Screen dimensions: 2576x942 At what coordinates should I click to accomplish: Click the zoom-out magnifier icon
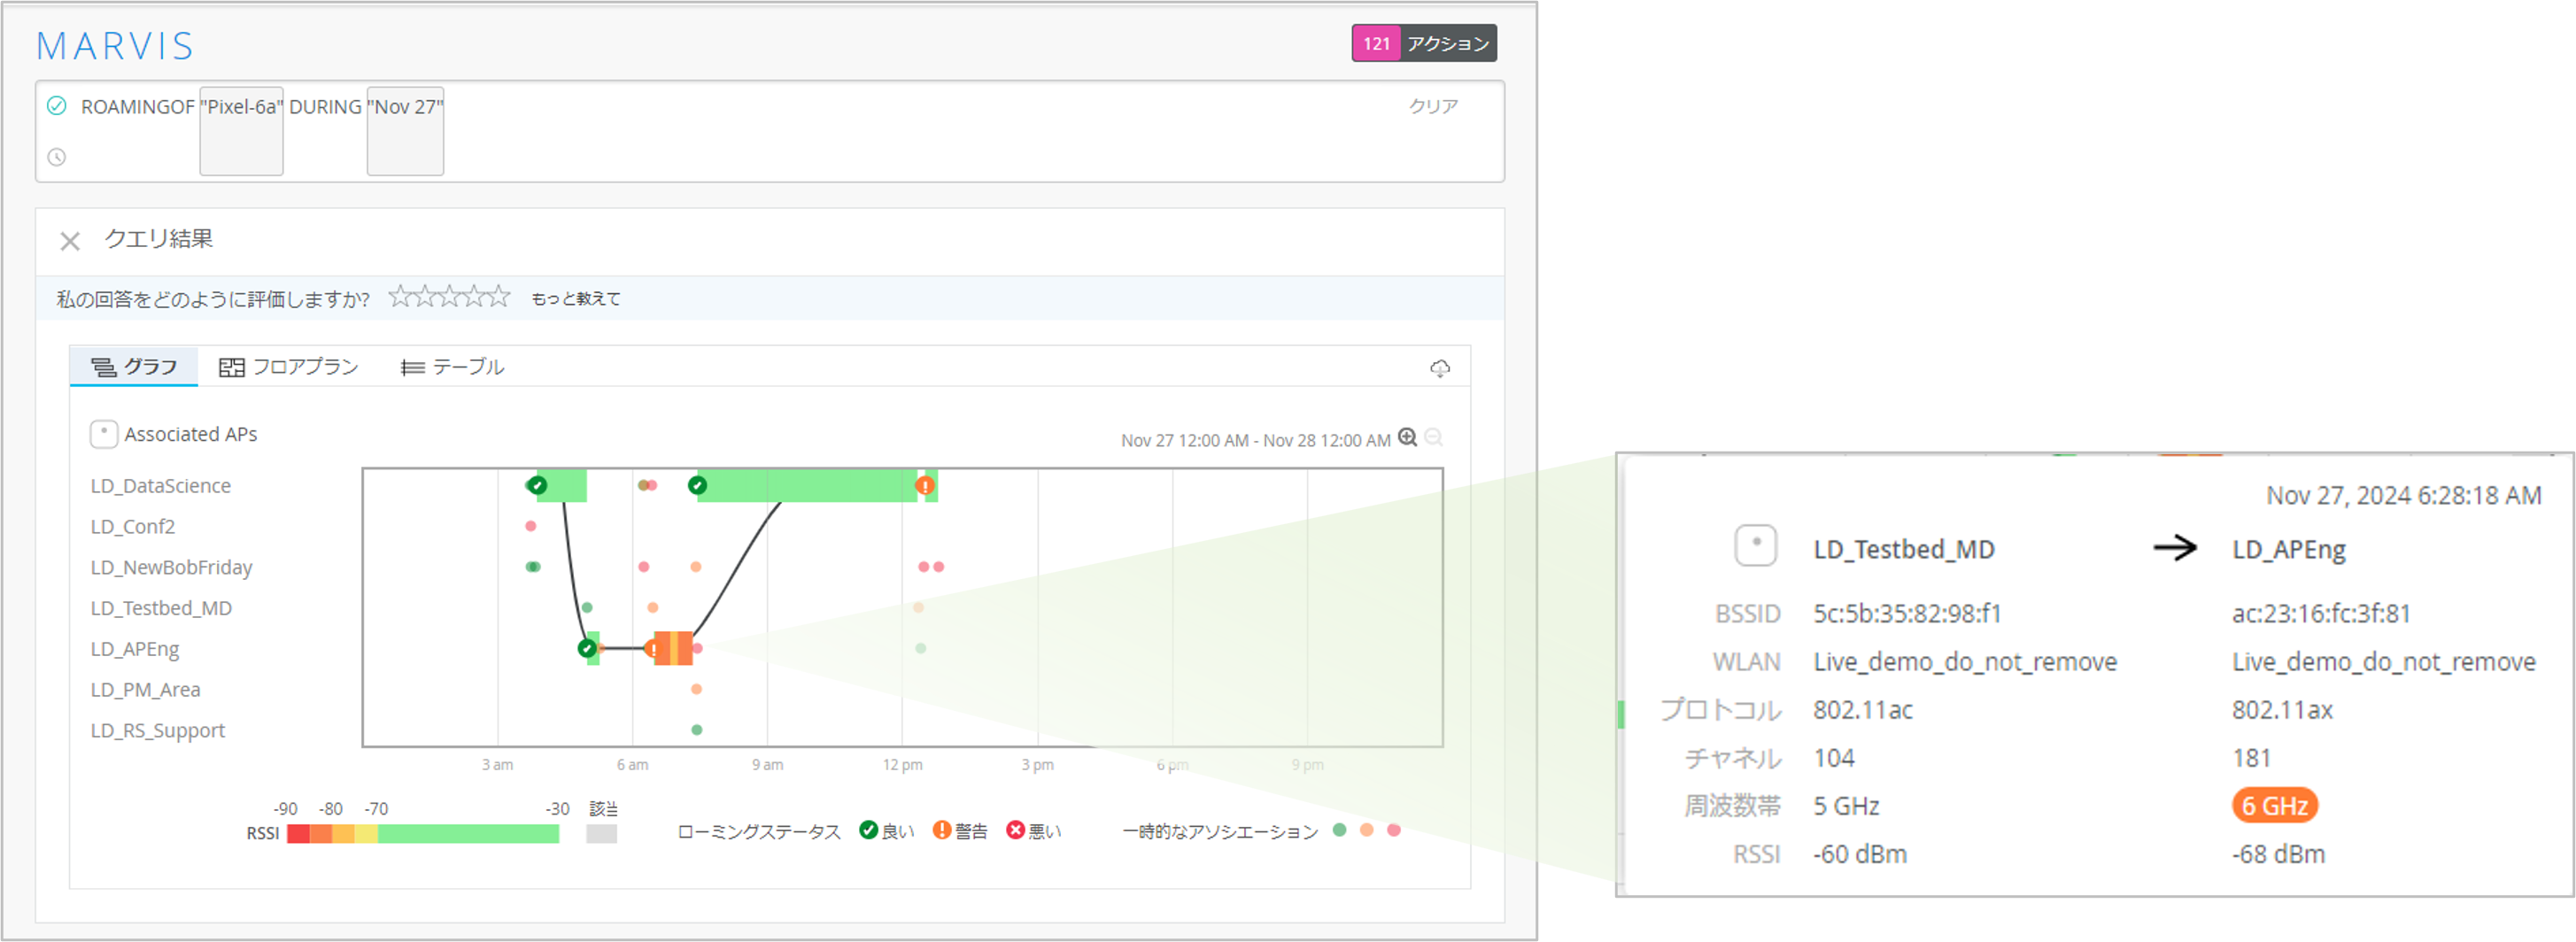click(x=1433, y=438)
